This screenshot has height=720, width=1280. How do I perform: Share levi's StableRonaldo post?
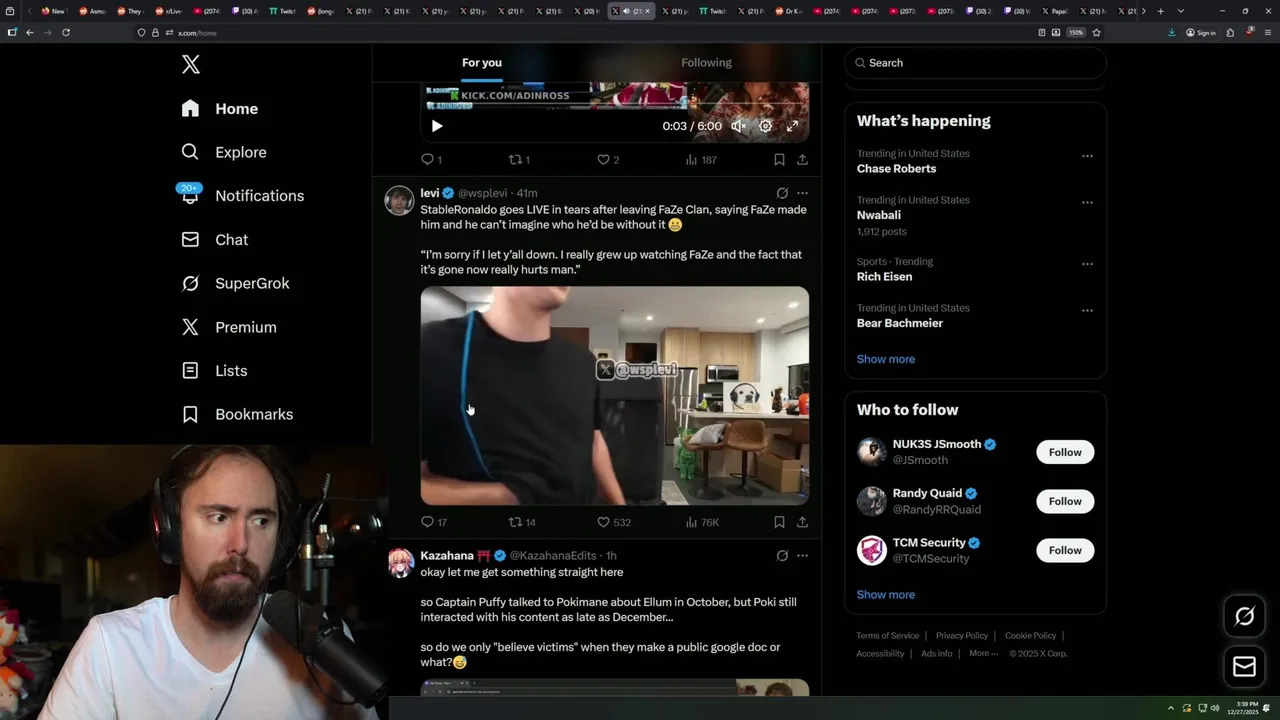point(802,522)
